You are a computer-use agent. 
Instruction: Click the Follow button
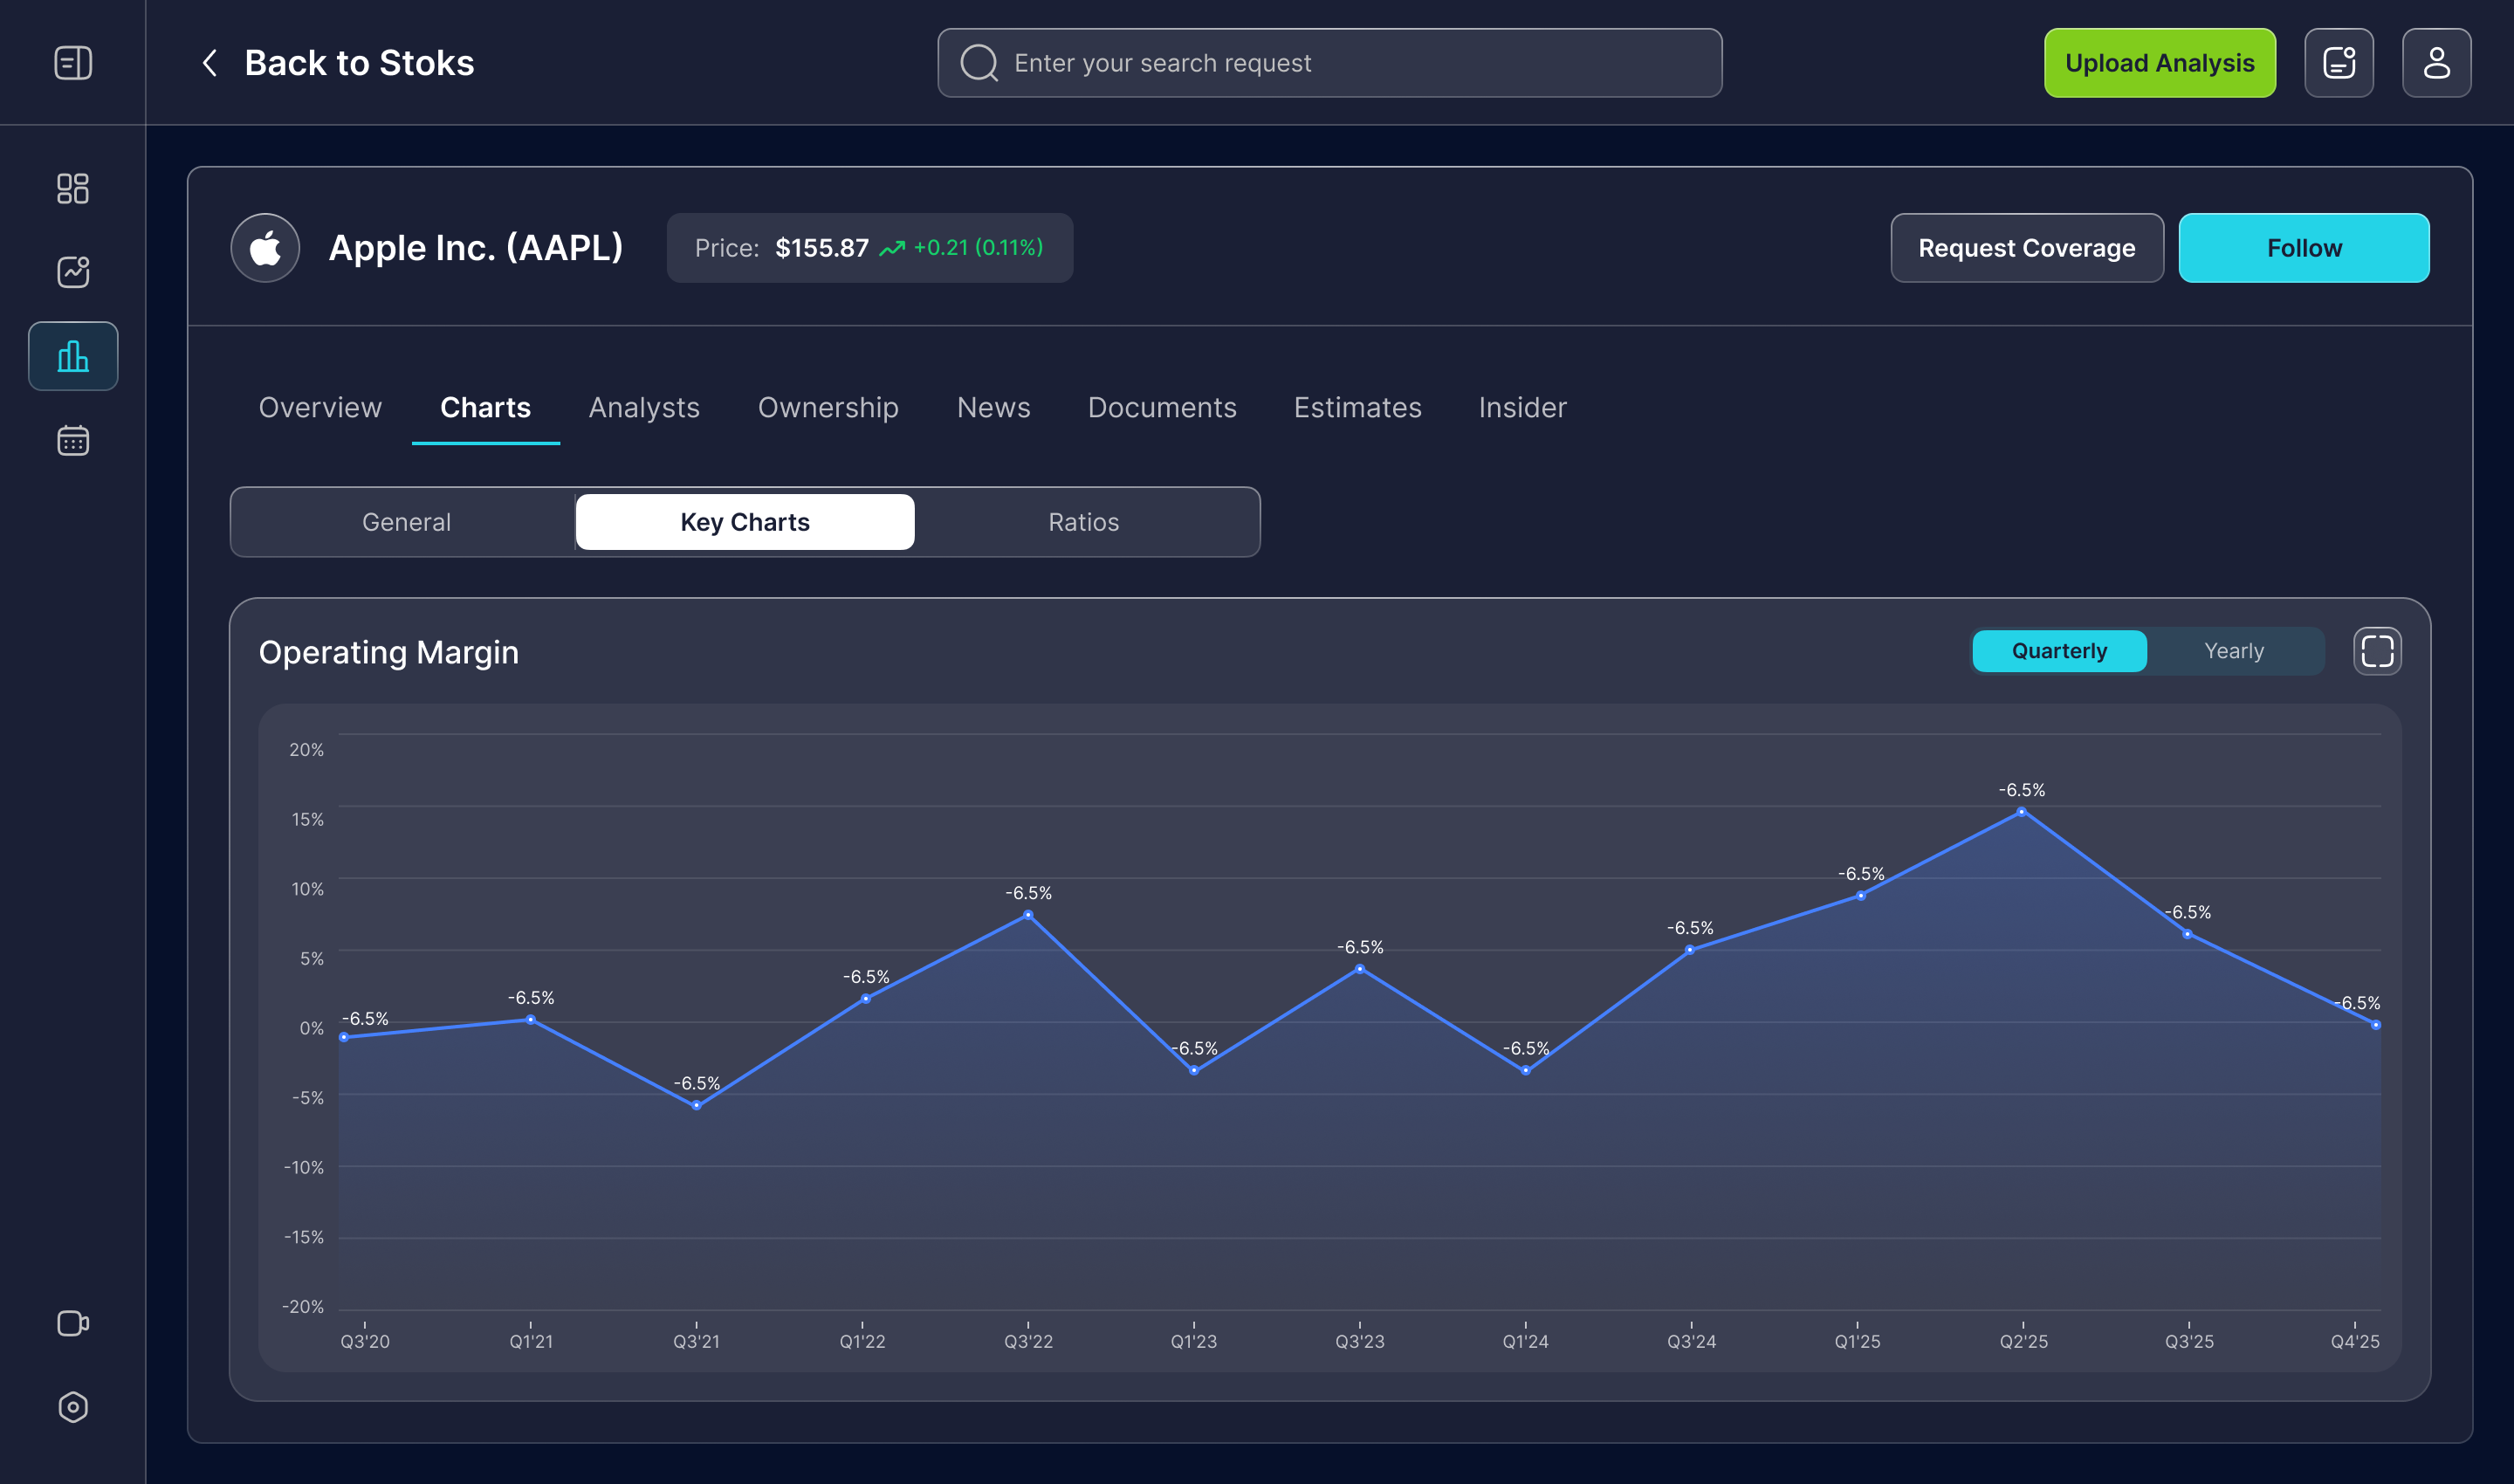point(2304,247)
